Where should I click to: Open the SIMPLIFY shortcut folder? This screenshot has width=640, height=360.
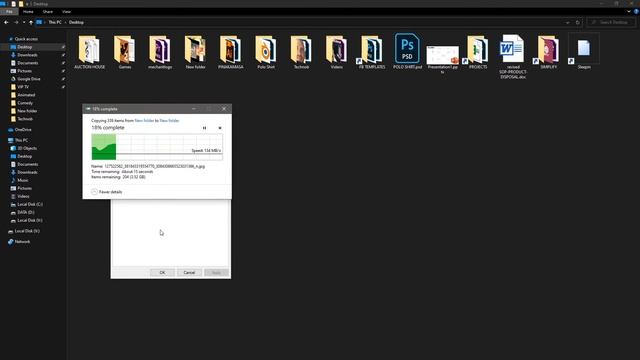(548, 49)
